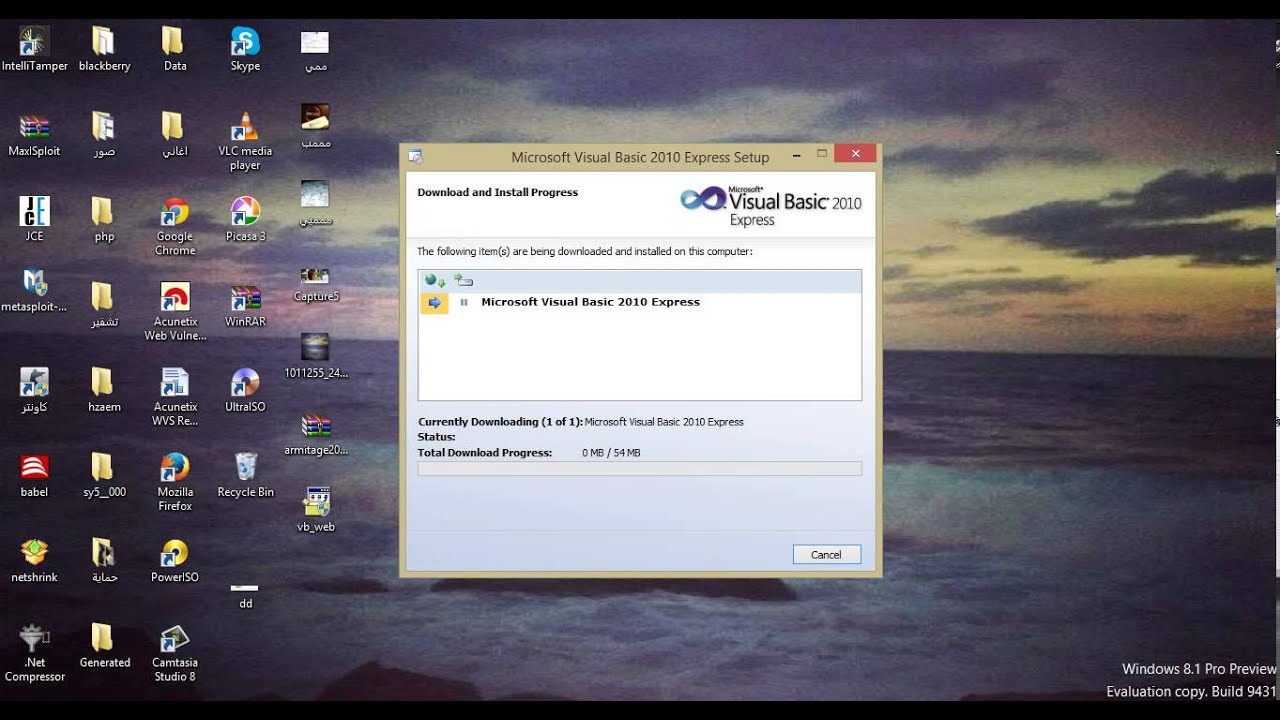Cancel the Visual Basic 2010 Express setup
The height and width of the screenshot is (720, 1280).
tap(826, 555)
